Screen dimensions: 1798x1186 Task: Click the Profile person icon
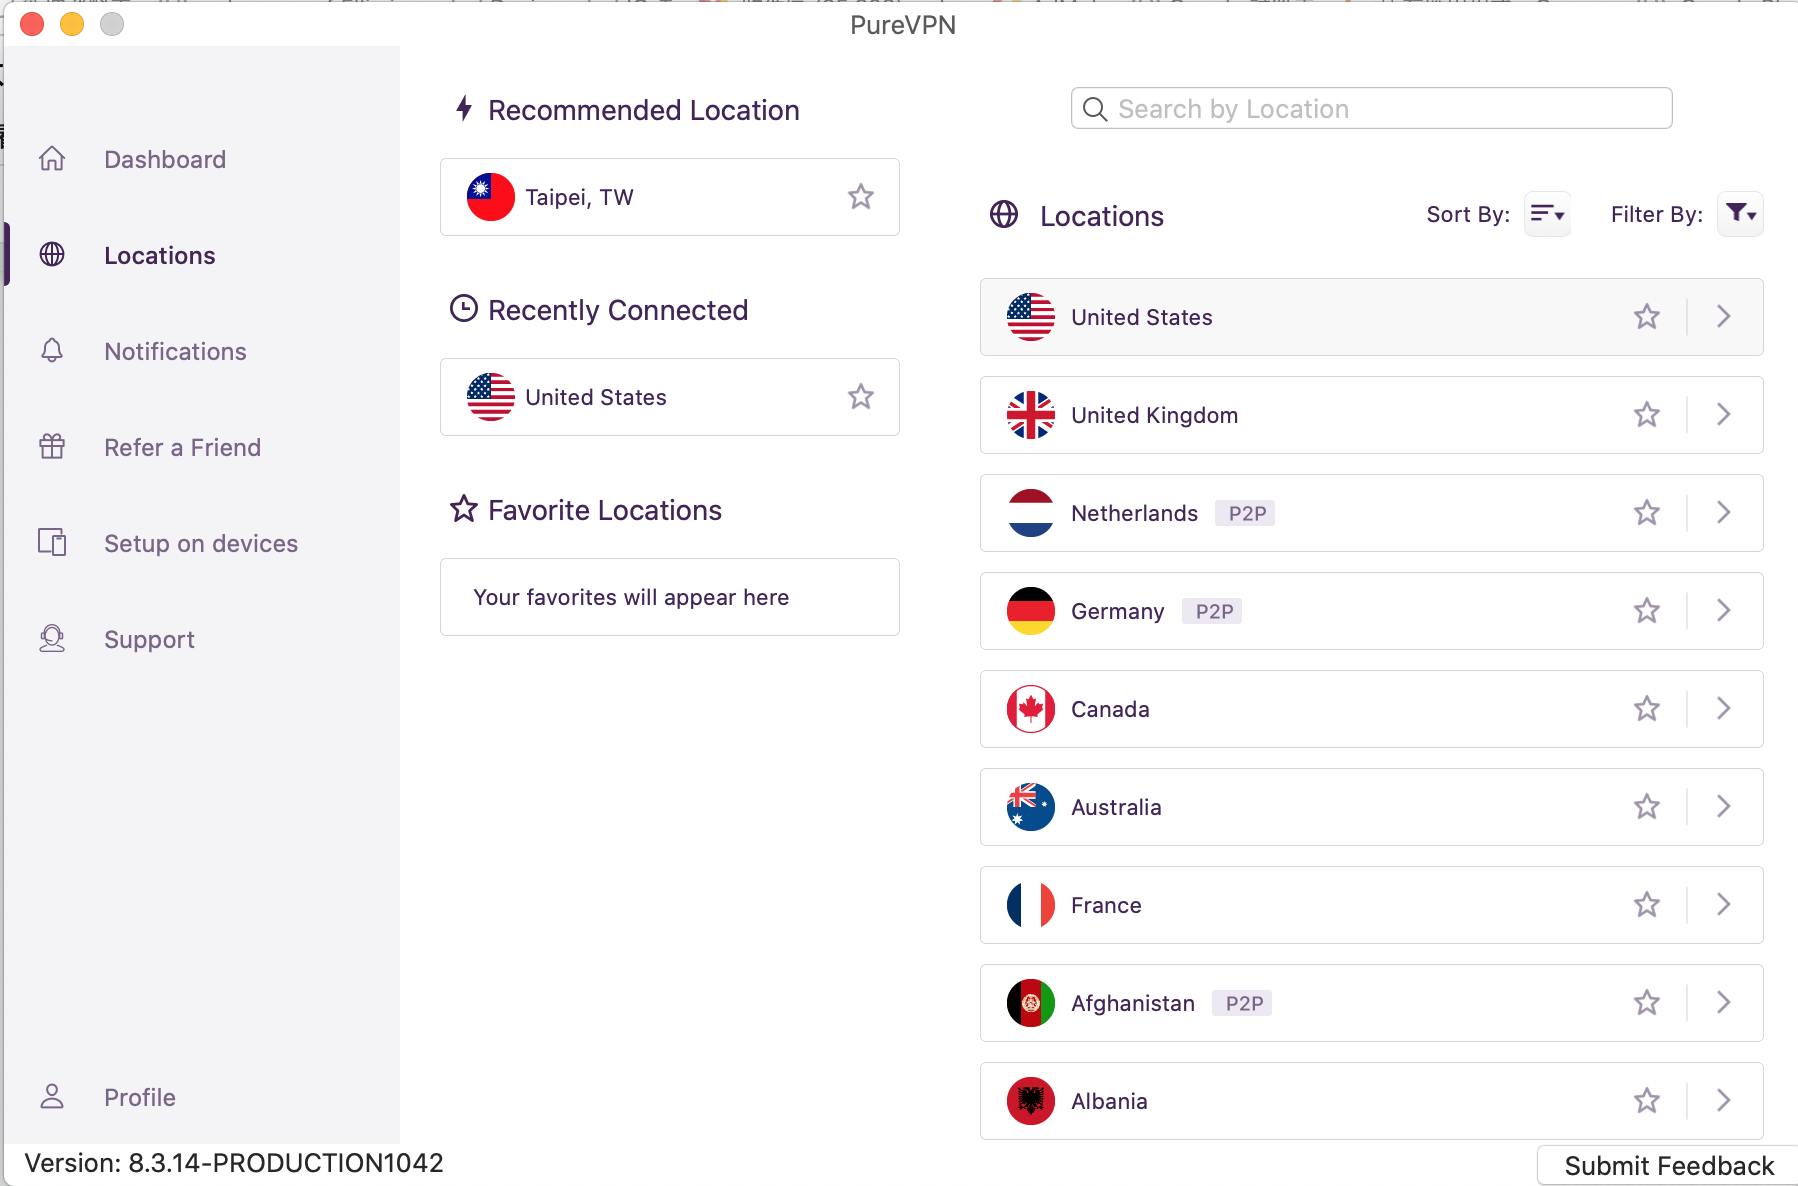(x=52, y=1097)
